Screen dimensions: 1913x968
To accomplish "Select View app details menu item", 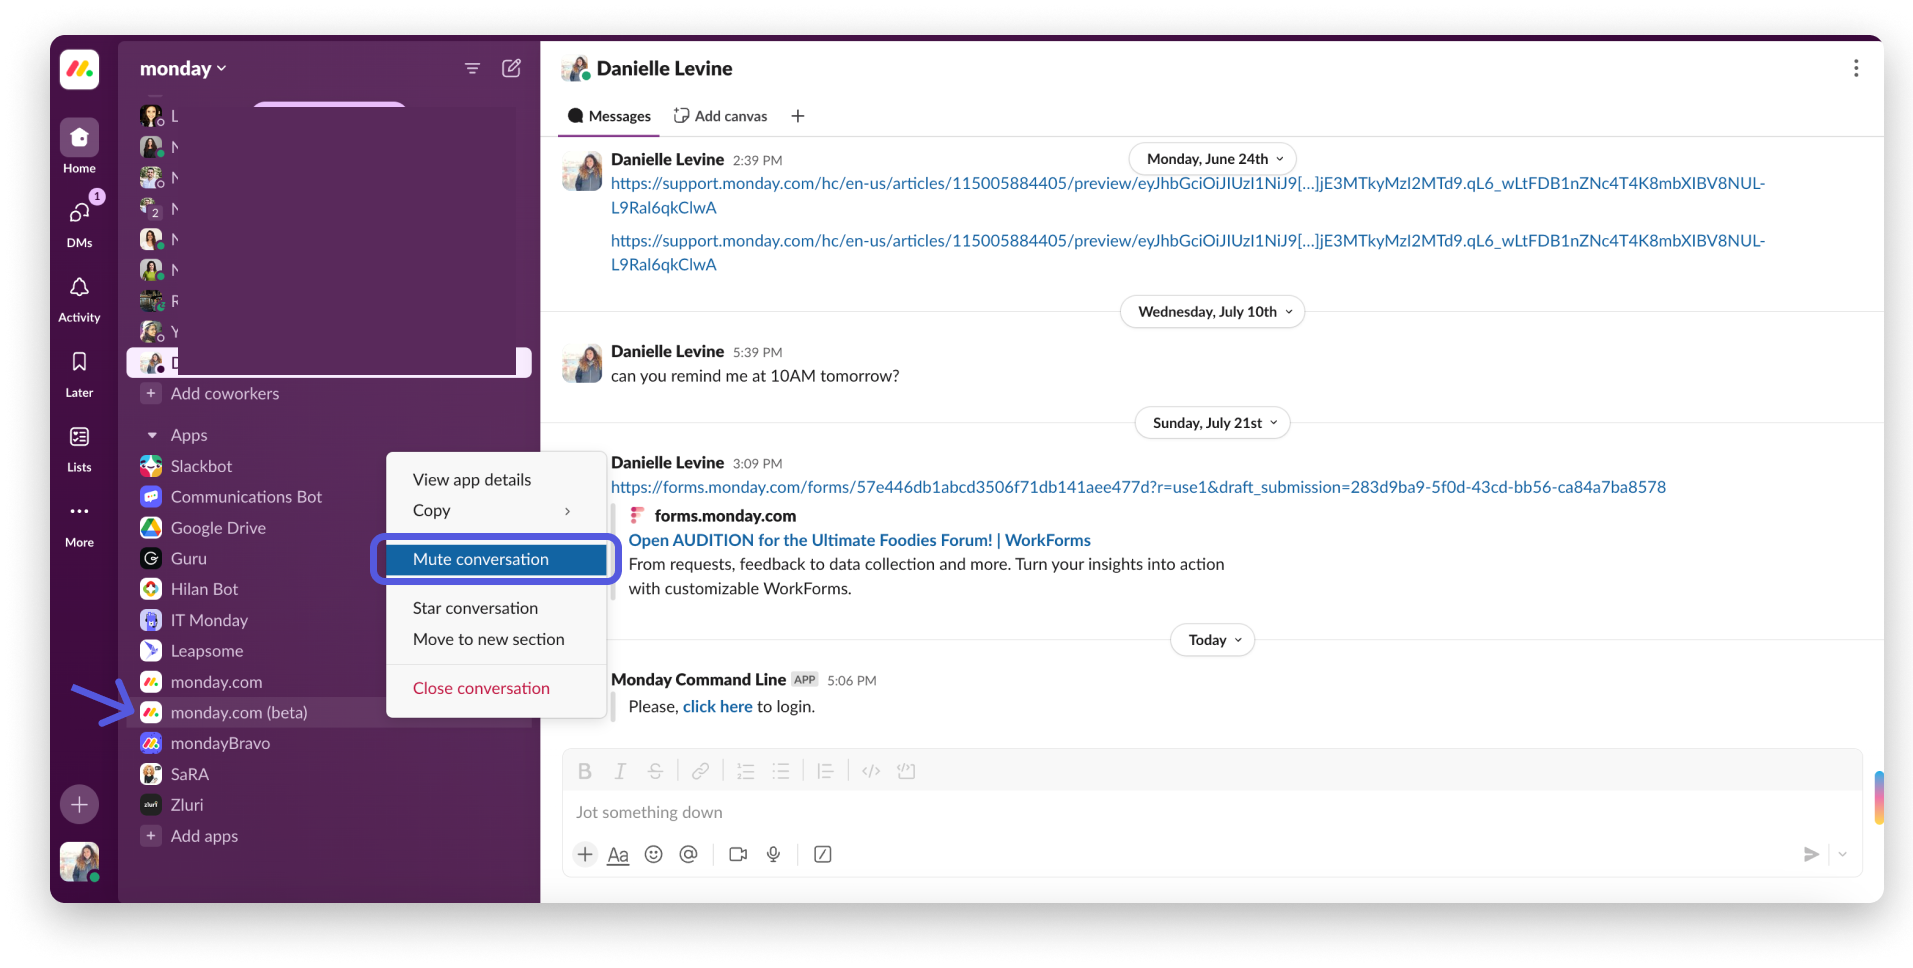I will 496,480.
